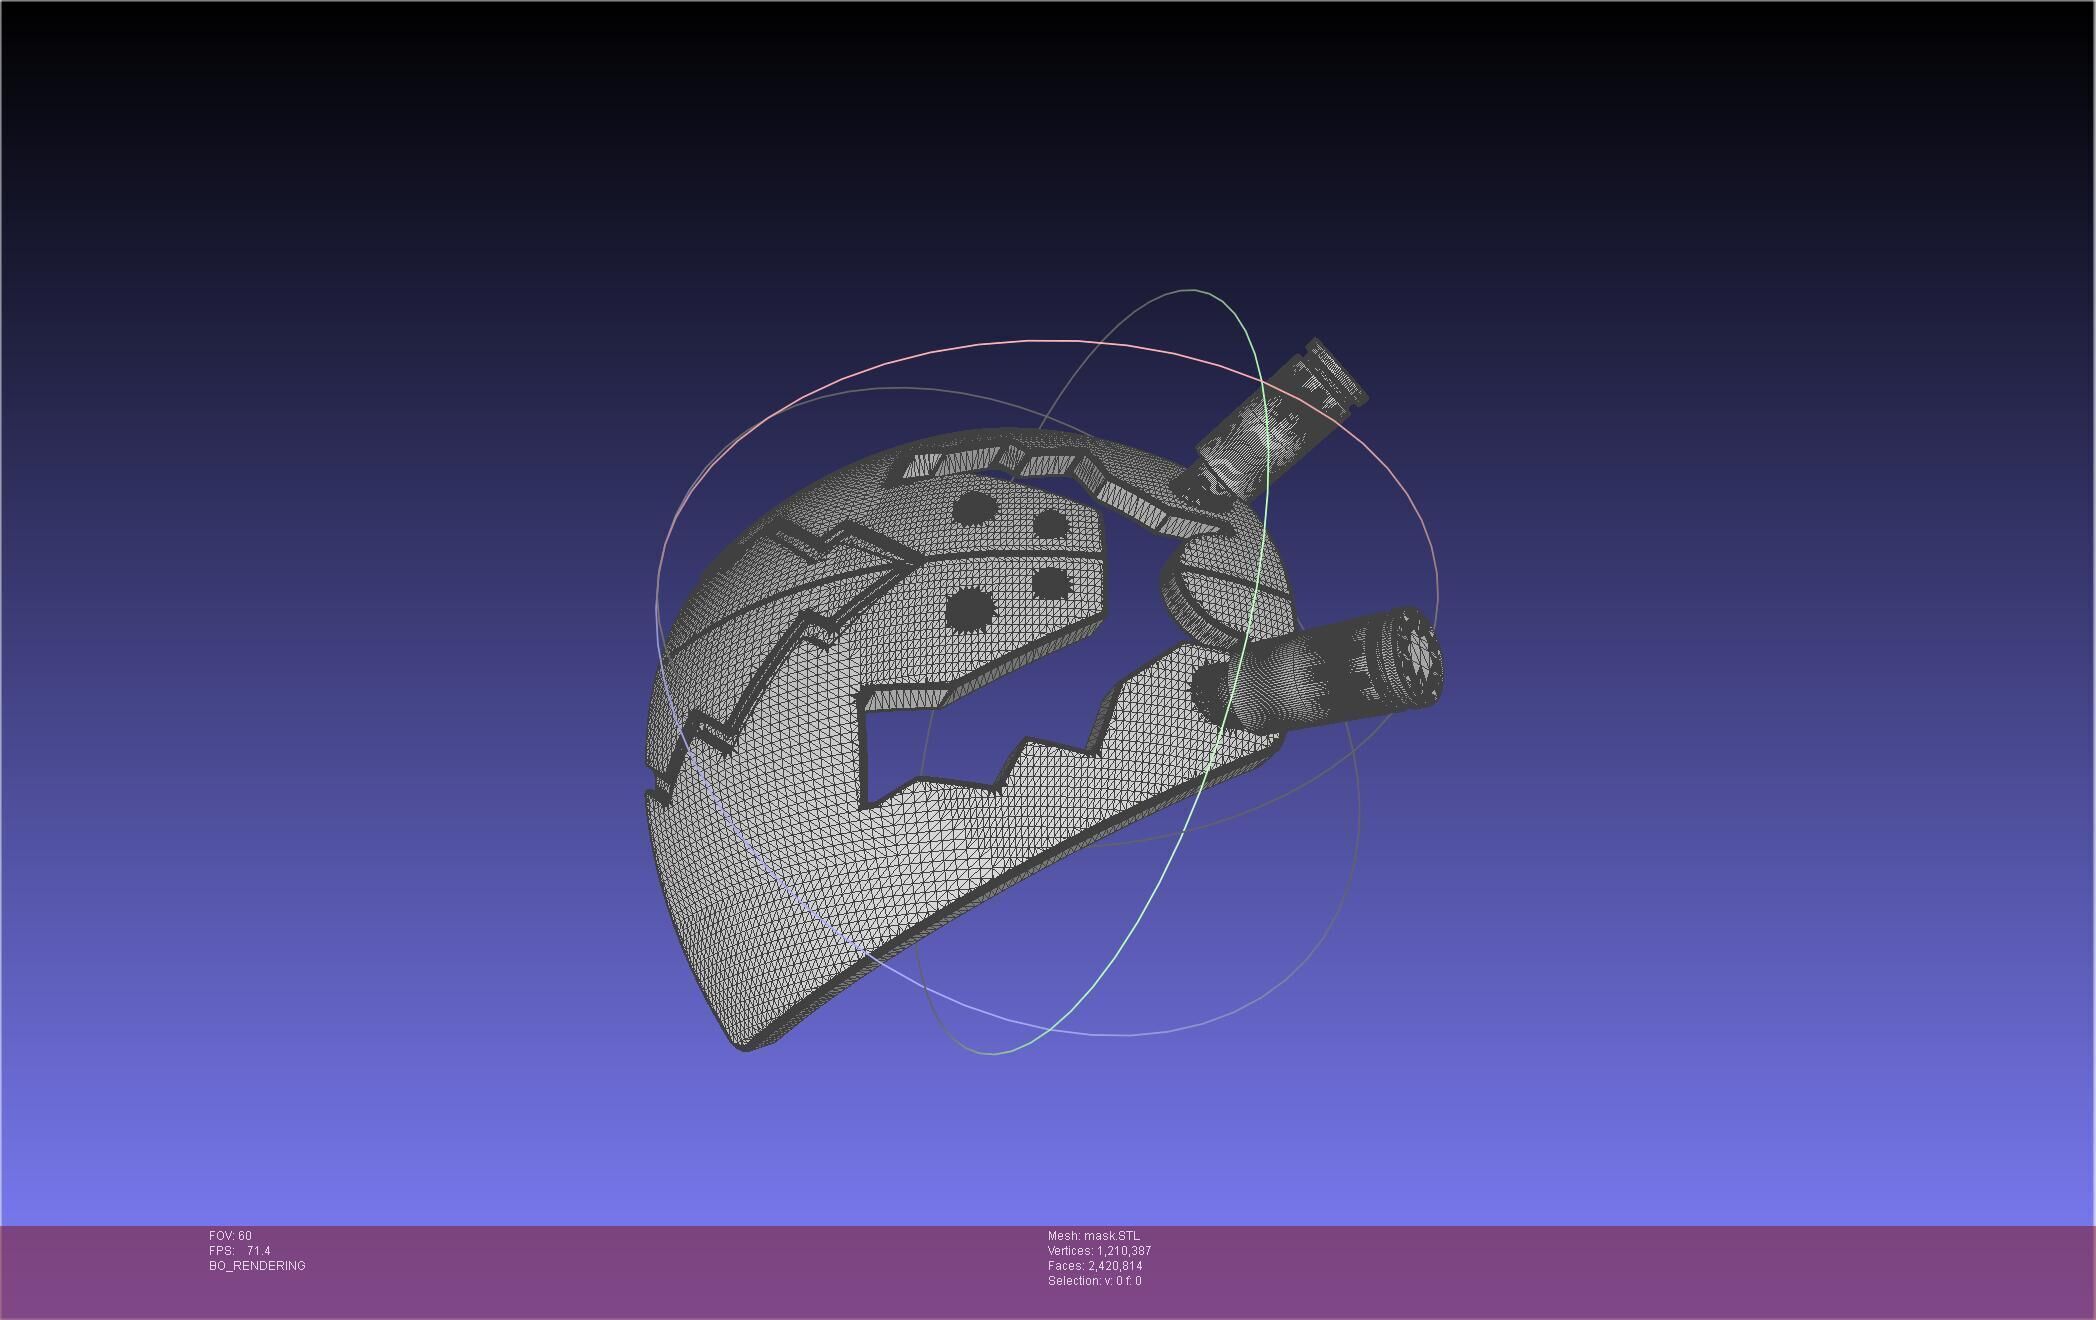Viewport: 2096px width, 1320px height.
Task: Click the 'Faces: 2,420,814' text
Action: pyautogui.click(x=1095, y=1266)
